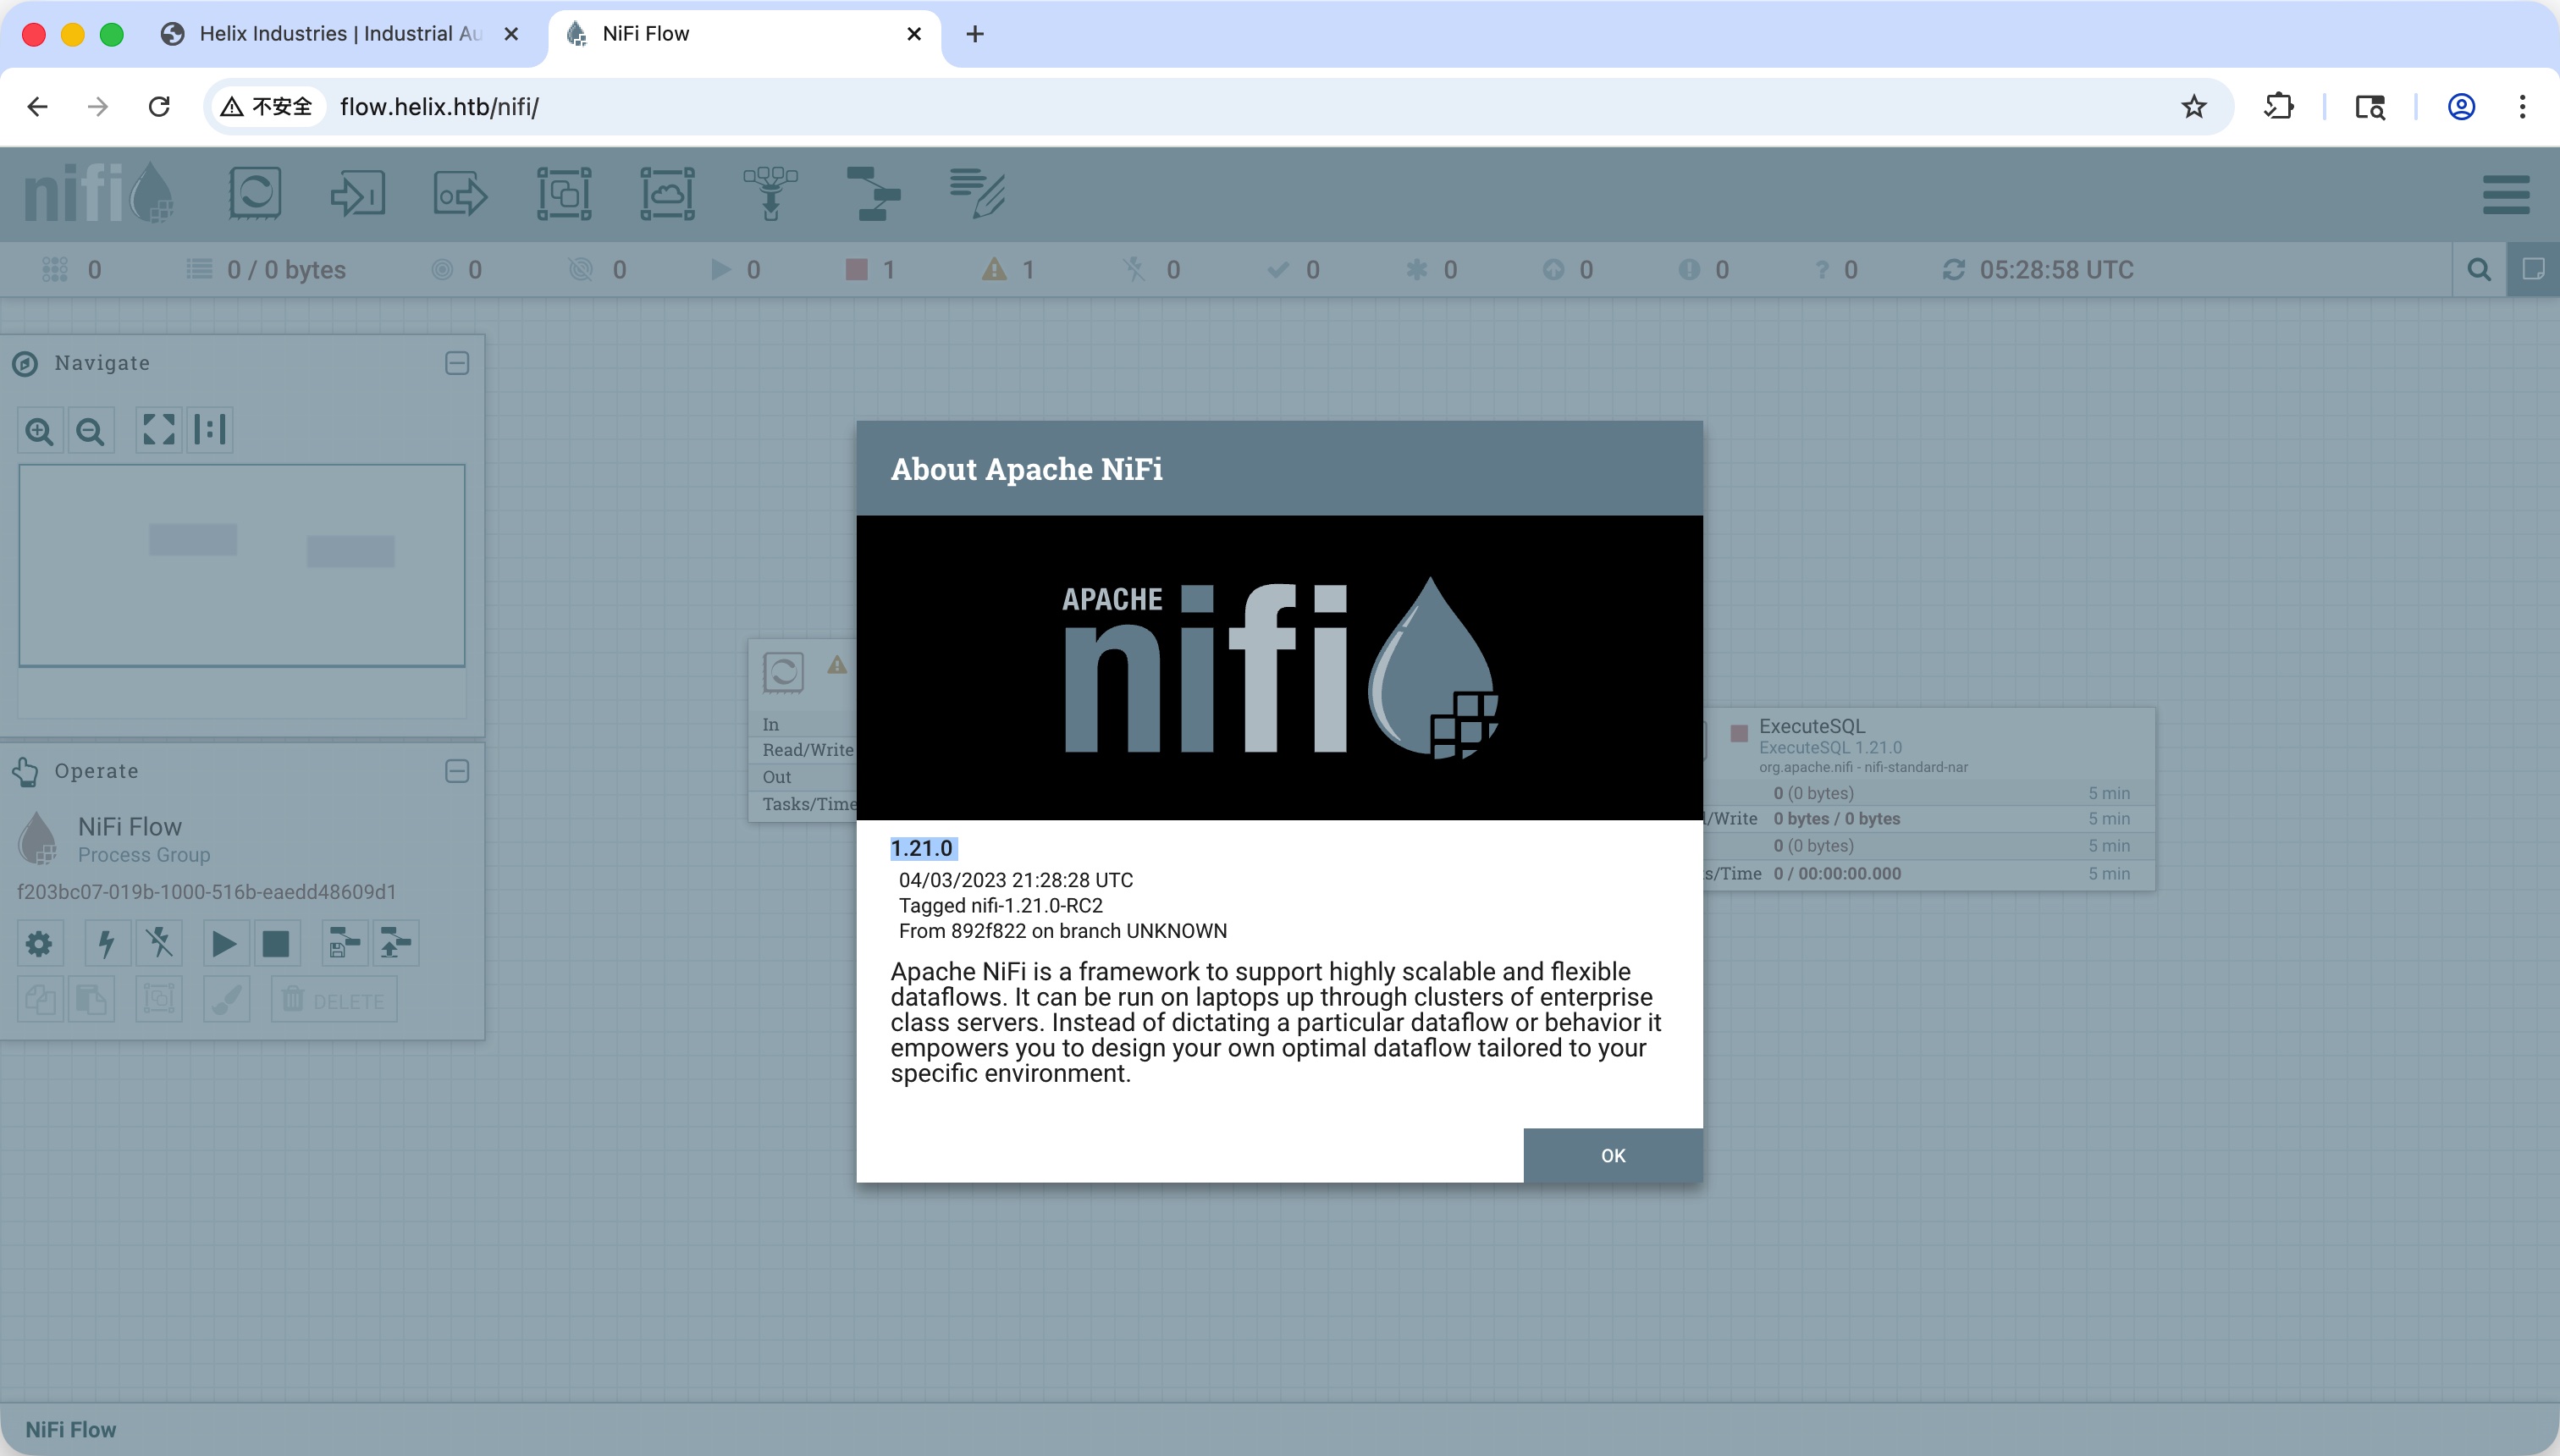Select the Processor component icon in toolbar
The width and height of the screenshot is (2560, 1456).
coord(255,193)
